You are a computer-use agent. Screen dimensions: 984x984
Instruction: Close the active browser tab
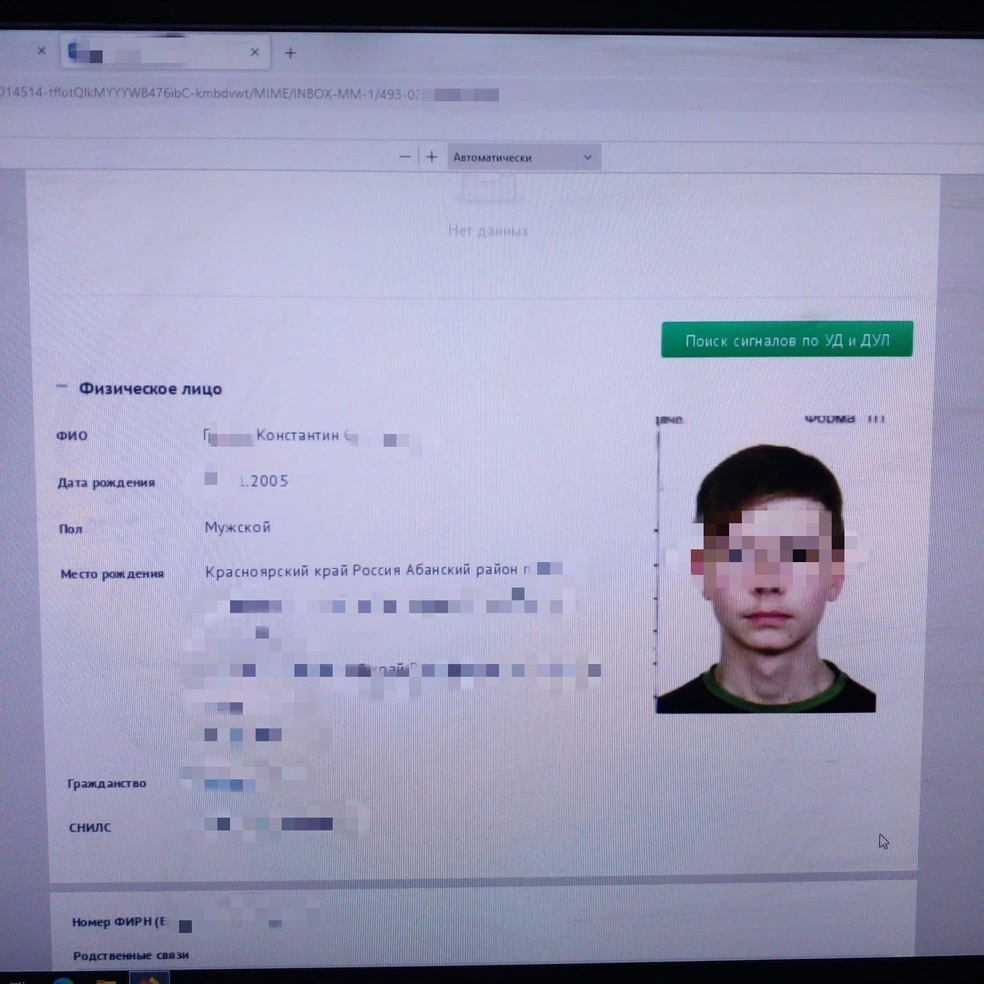pos(255,52)
